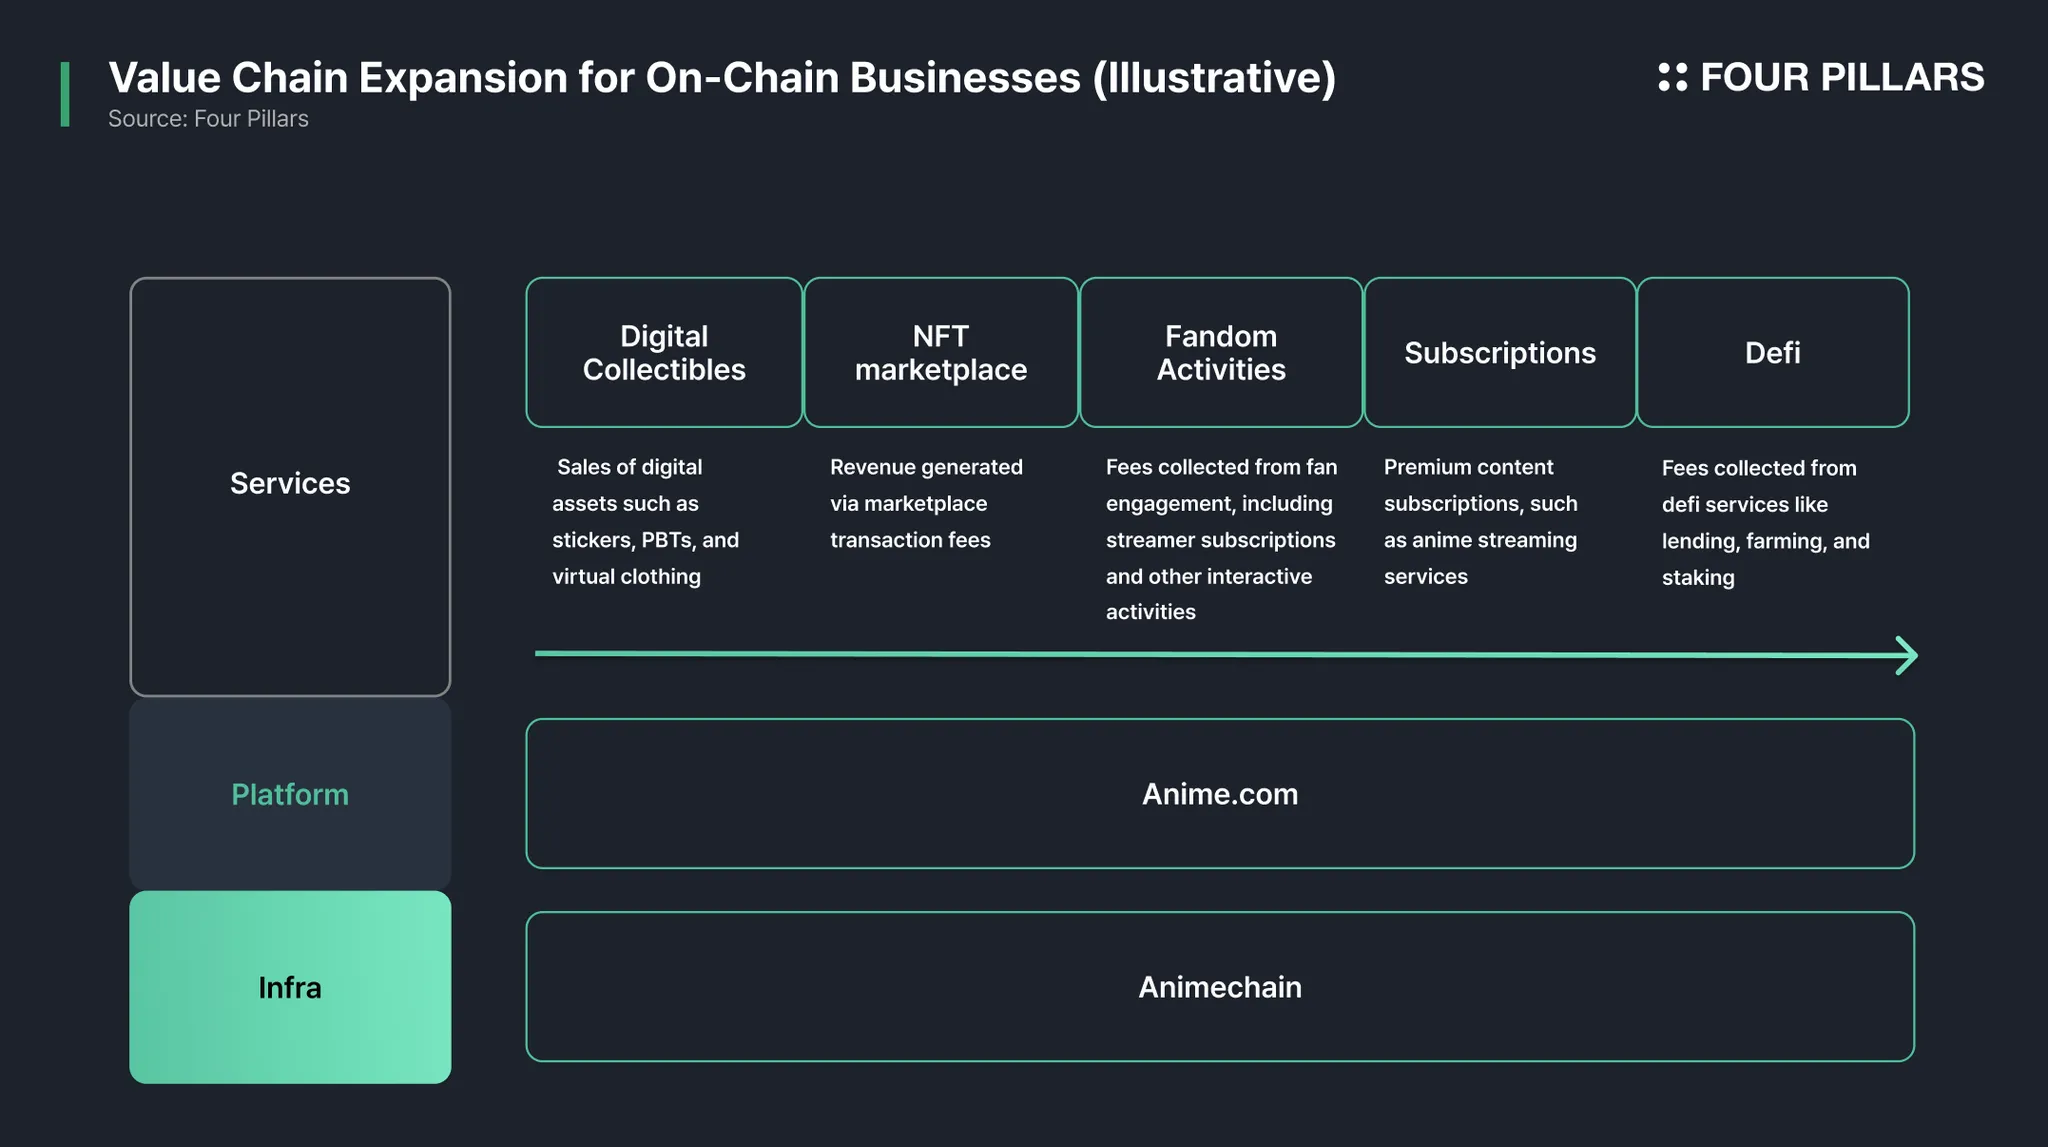Click the Fandom Activities box
The width and height of the screenshot is (2048, 1147).
pos(1221,352)
